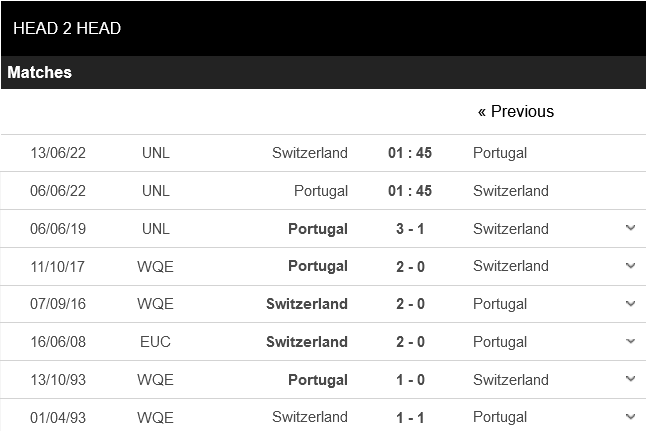
Task: Expand the 11/10/17 Portugal 2-0 match details
Action: [630, 266]
